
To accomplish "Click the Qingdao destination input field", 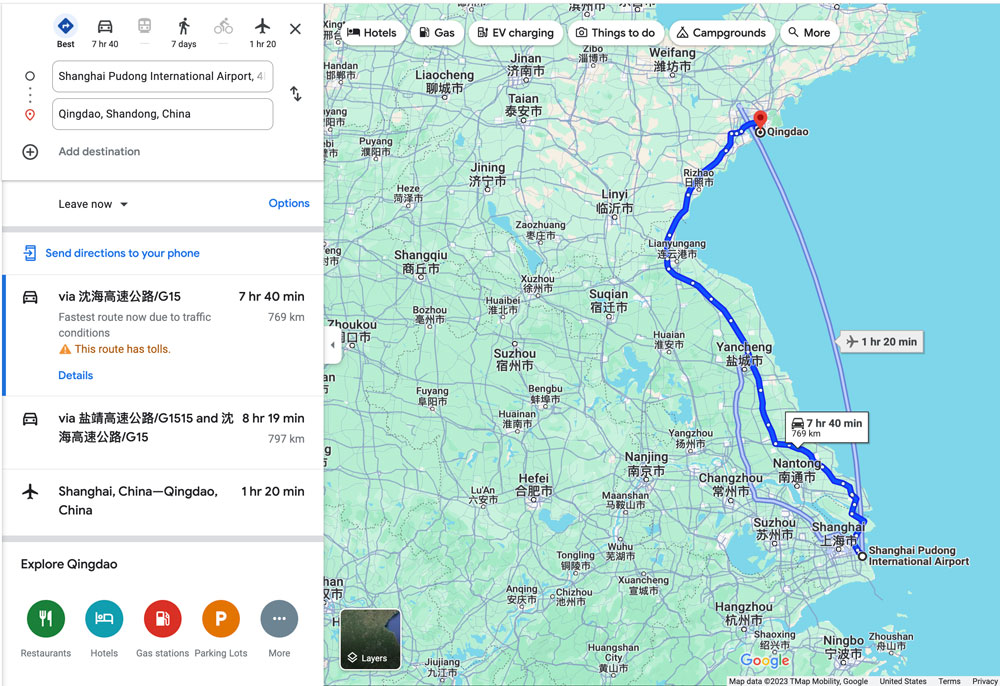I will (x=163, y=114).
